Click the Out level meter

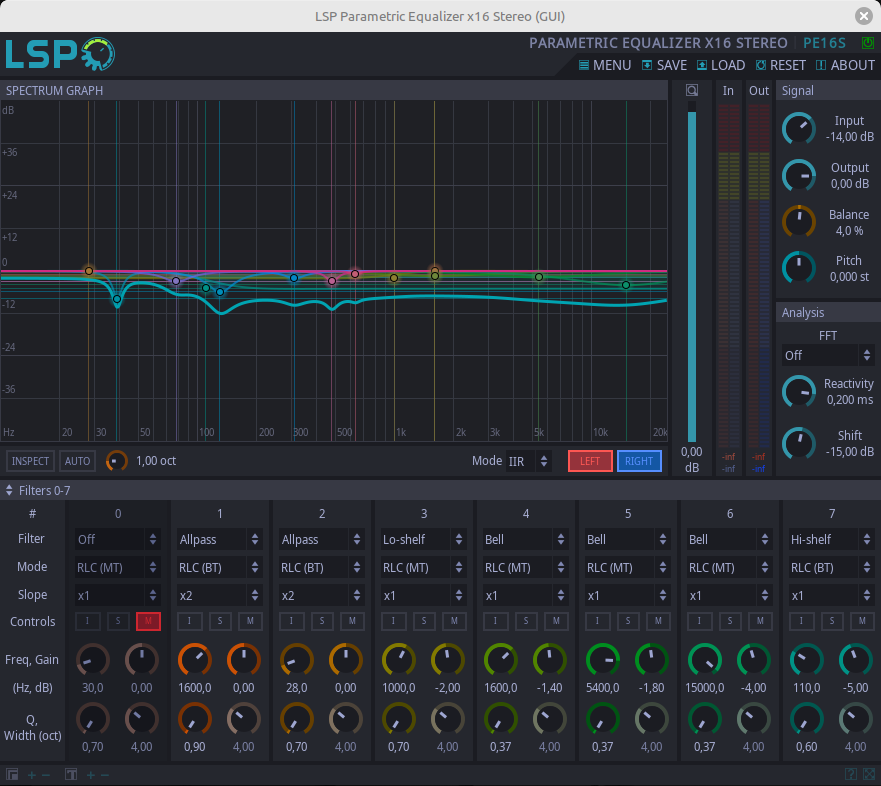(759, 275)
